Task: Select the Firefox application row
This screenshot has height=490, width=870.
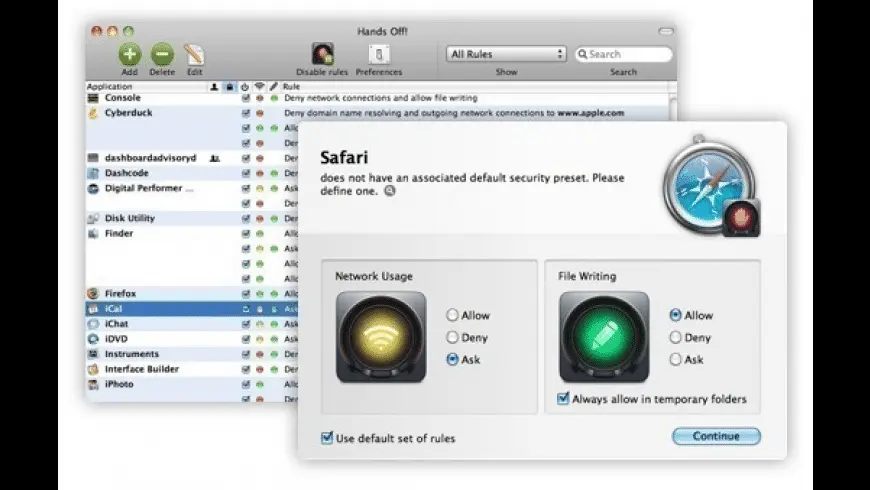Action: (x=191, y=294)
